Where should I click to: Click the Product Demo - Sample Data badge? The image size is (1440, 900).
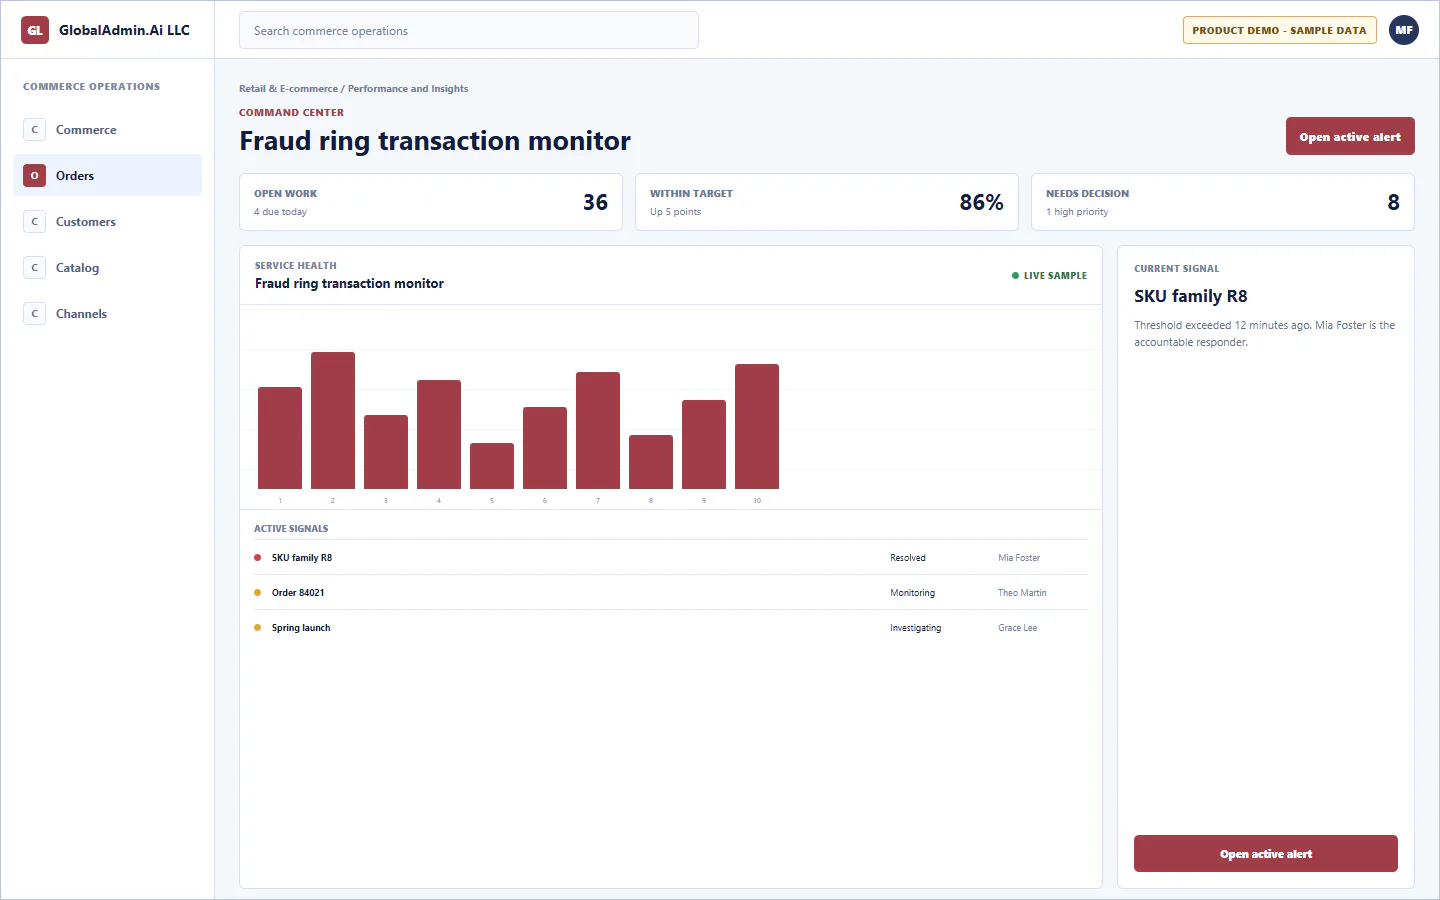click(1279, 30)
